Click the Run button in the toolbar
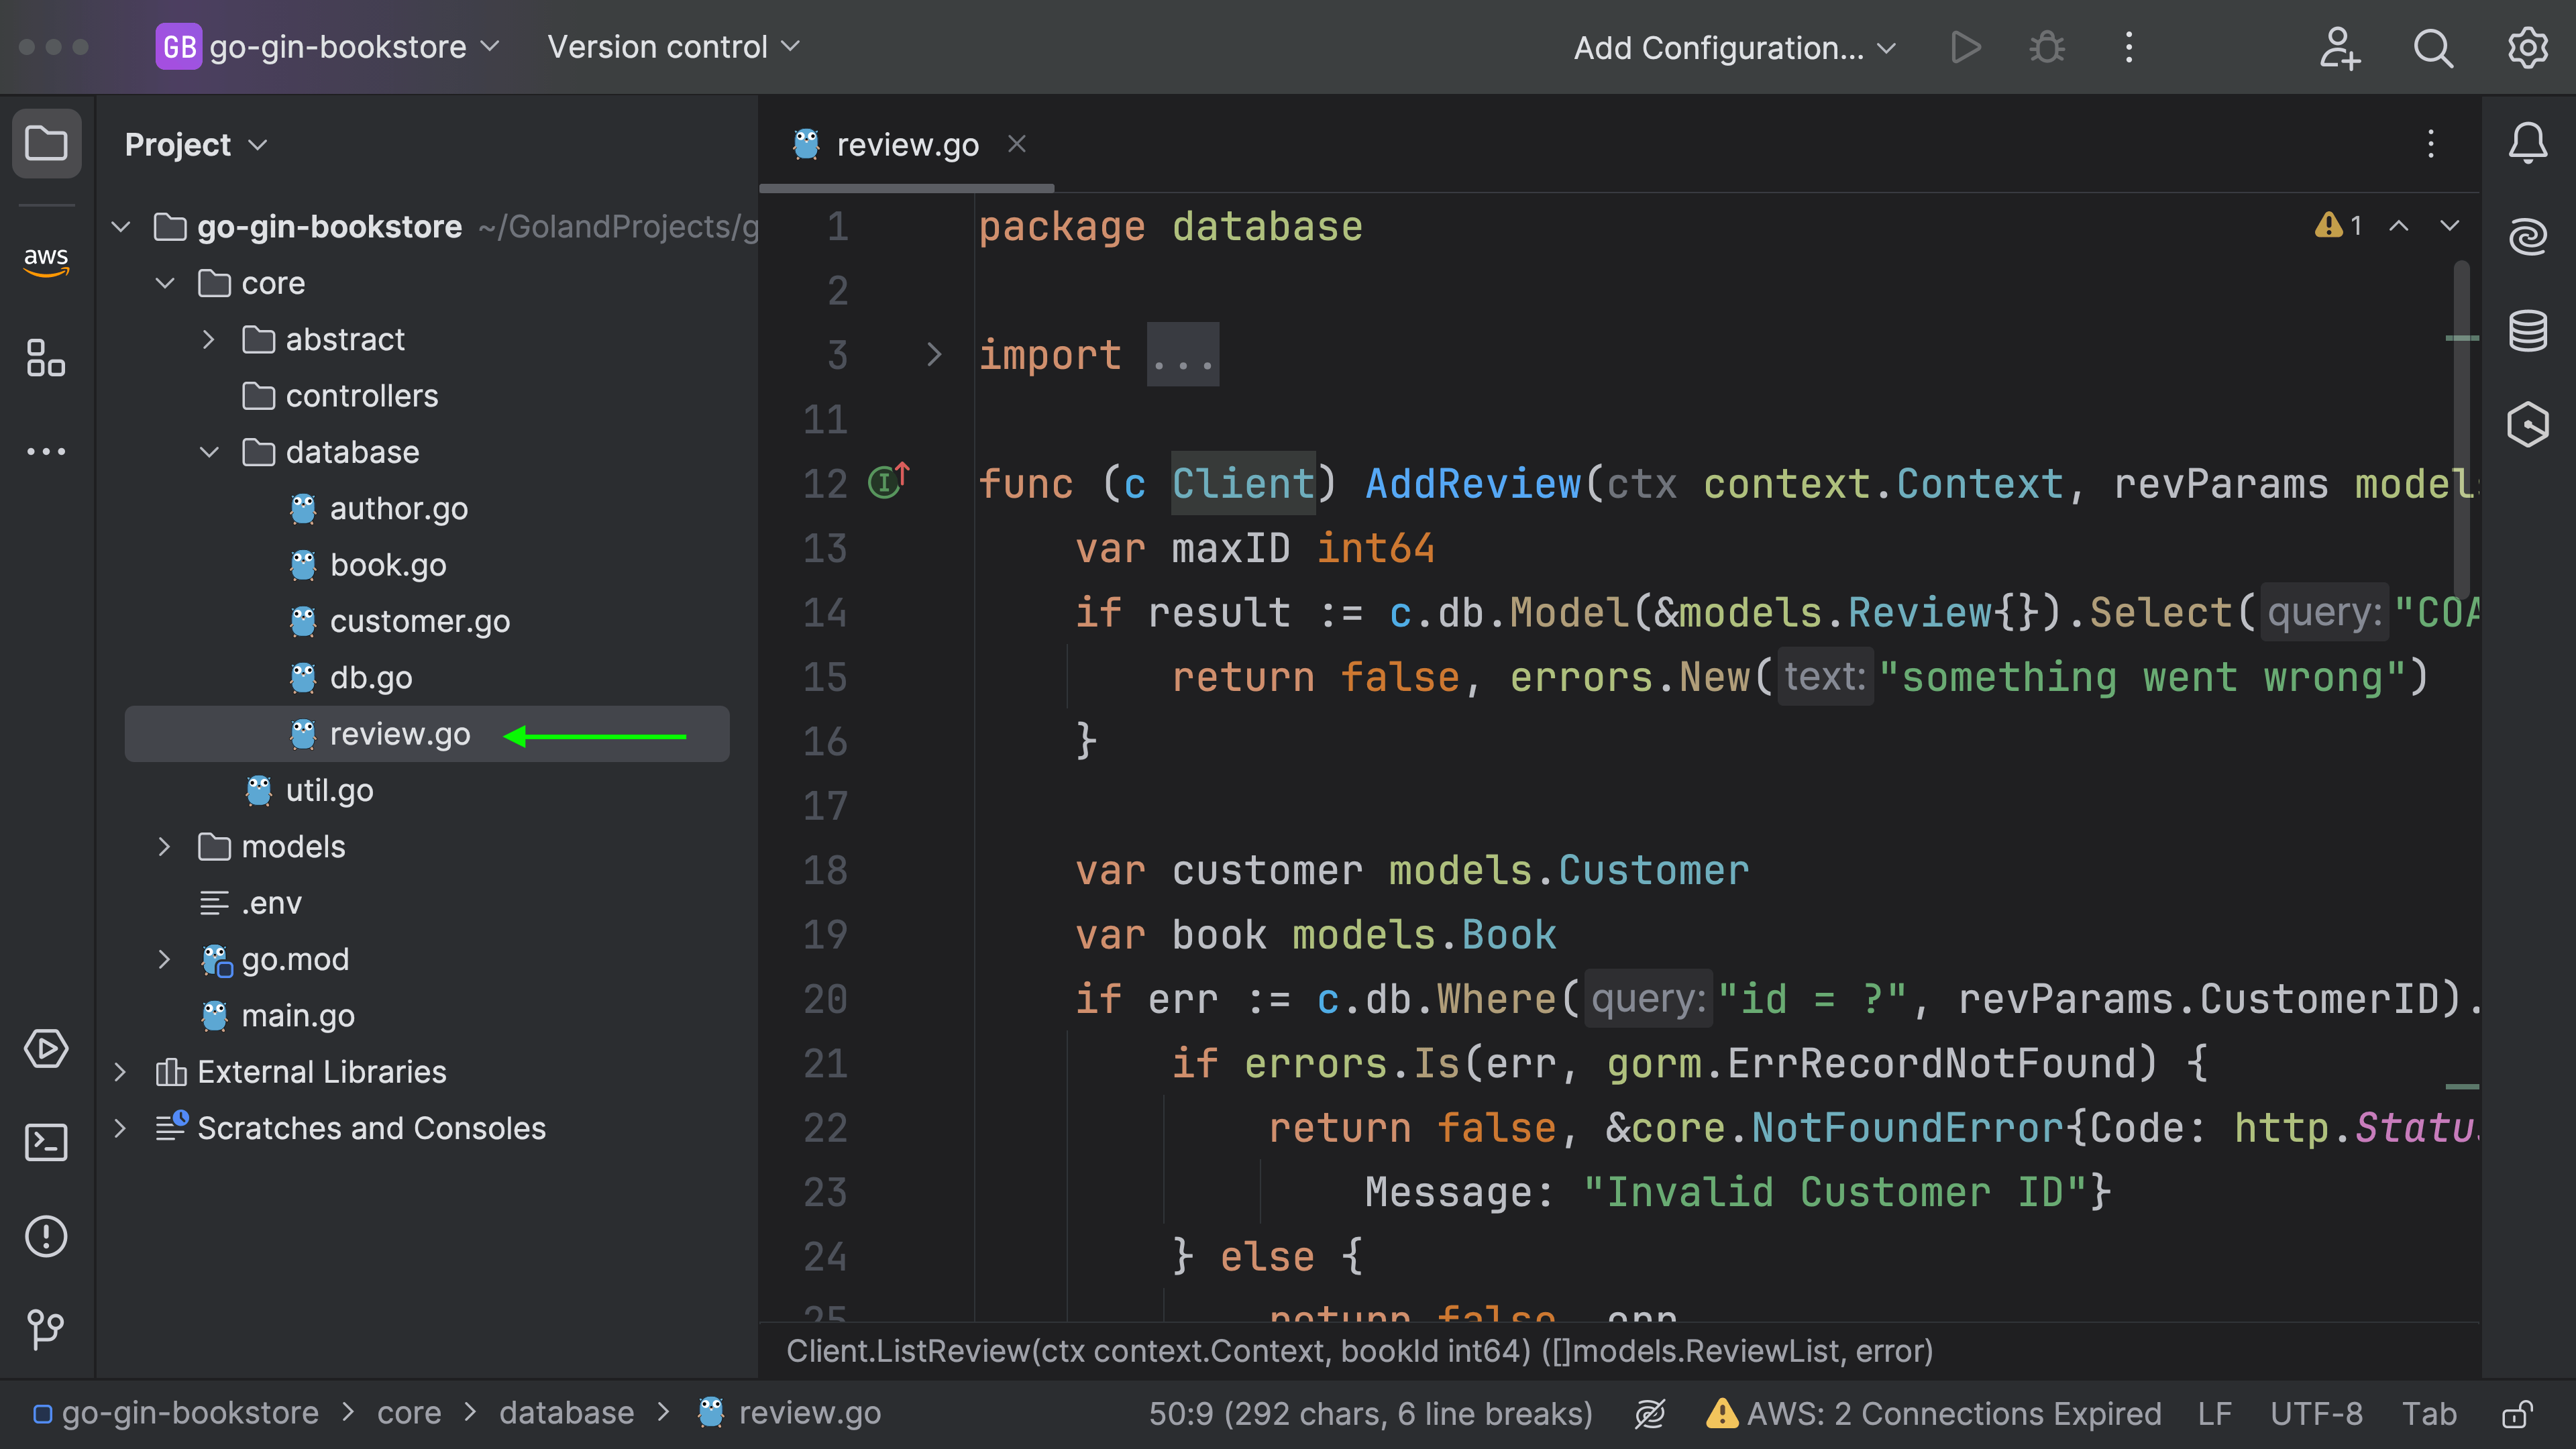The width and height of the screenshot is (2576, 1449). pos(1965,47)
